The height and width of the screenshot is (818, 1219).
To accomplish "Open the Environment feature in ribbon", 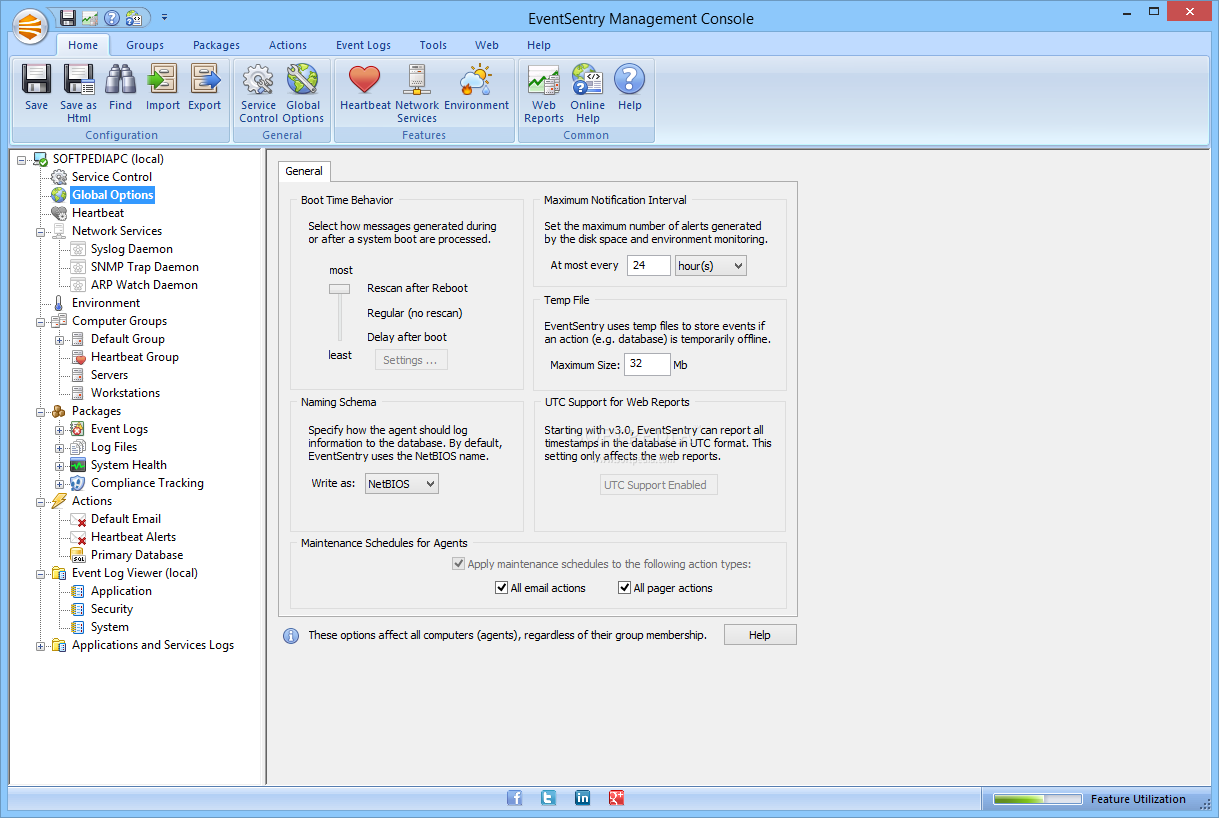I will (477, 88).
